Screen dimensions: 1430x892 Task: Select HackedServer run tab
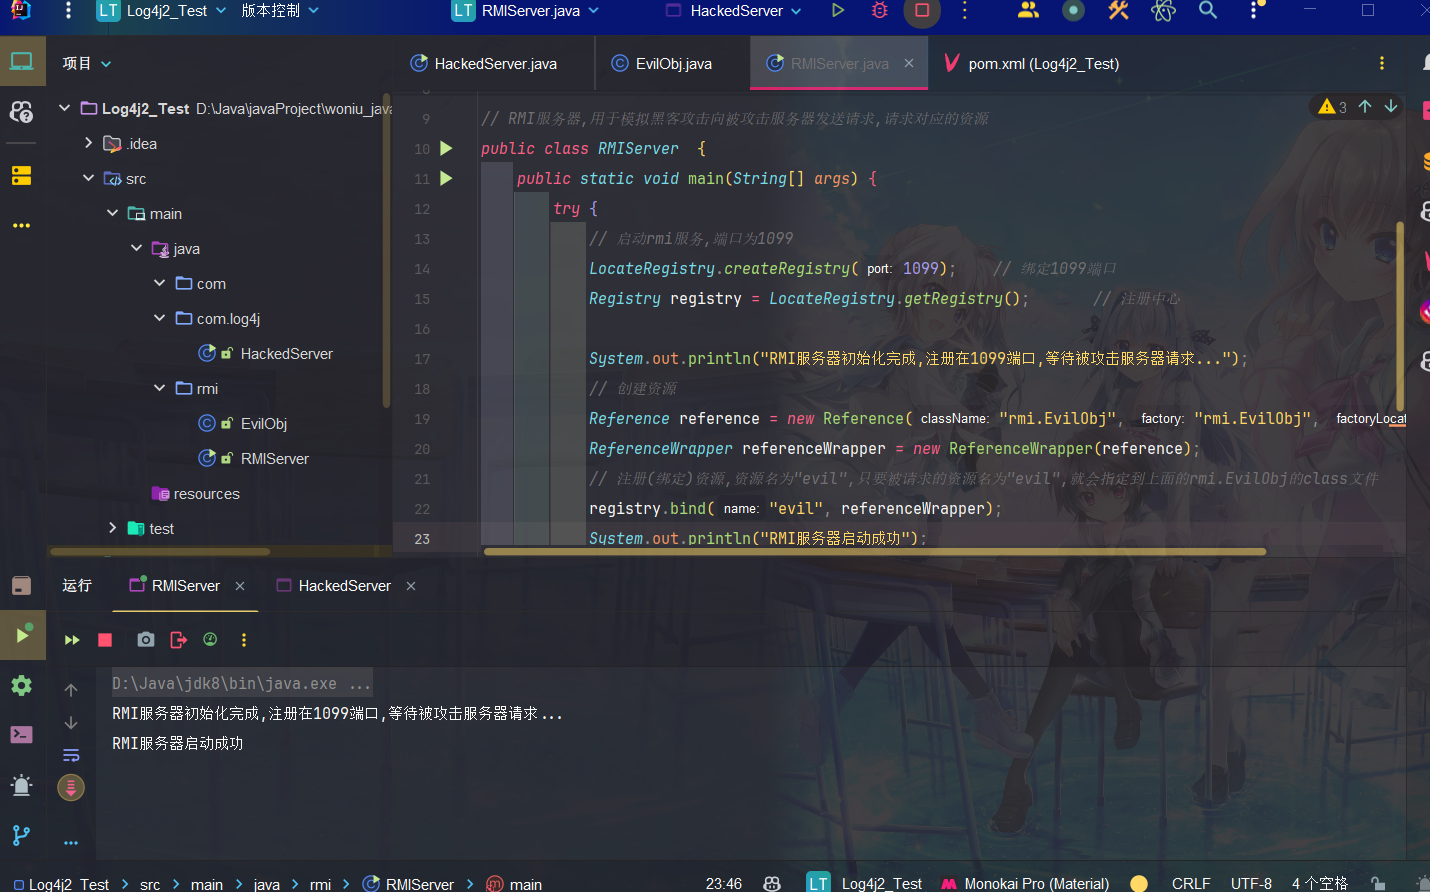point(334,586)
